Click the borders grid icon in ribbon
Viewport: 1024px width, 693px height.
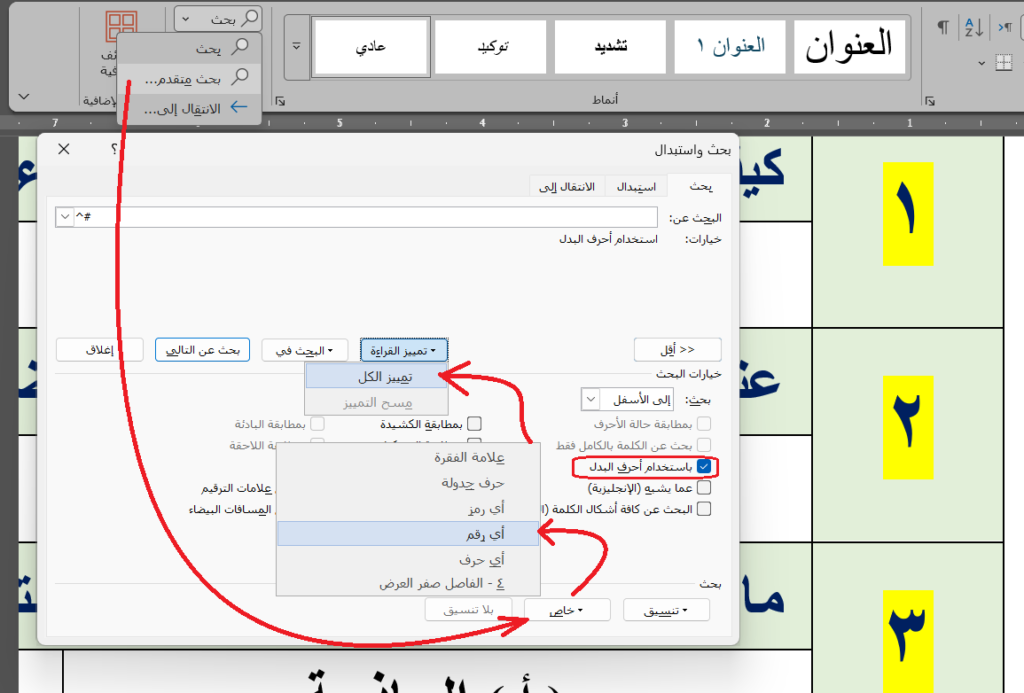pyautogui.click(x=1003, y=64)
